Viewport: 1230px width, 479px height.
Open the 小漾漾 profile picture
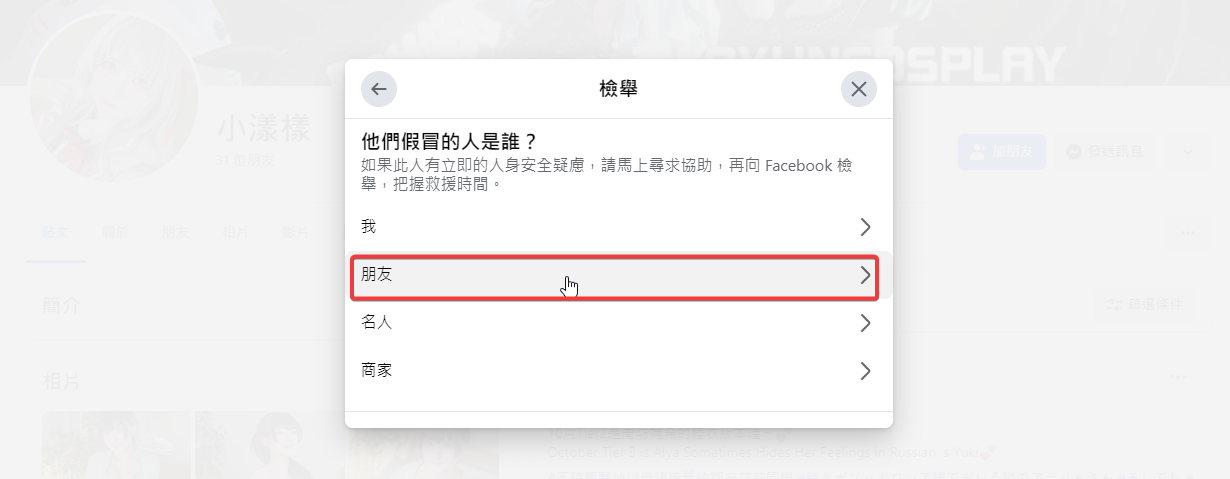[105, 110]
